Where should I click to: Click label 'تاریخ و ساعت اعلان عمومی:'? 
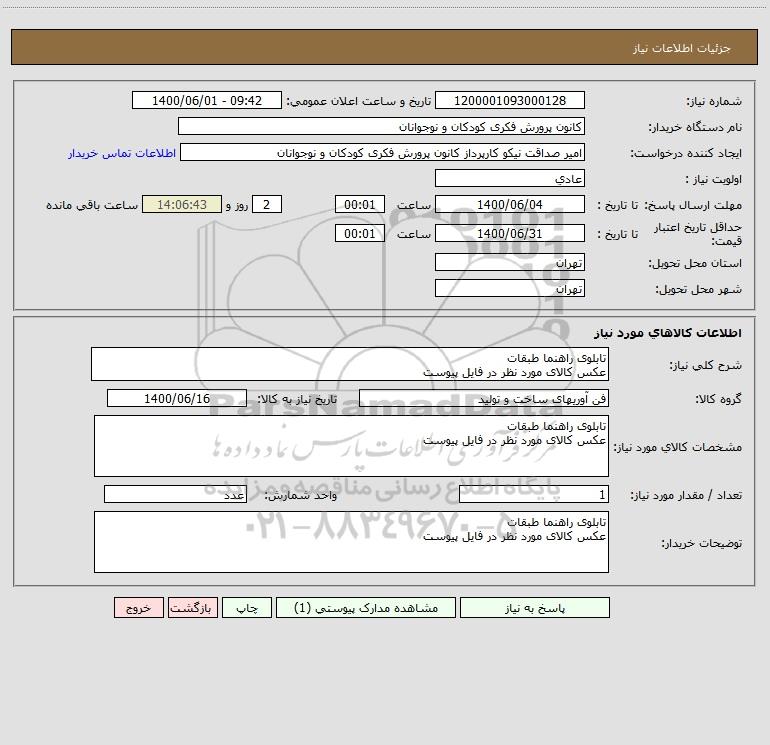click(x=359, y=101)
